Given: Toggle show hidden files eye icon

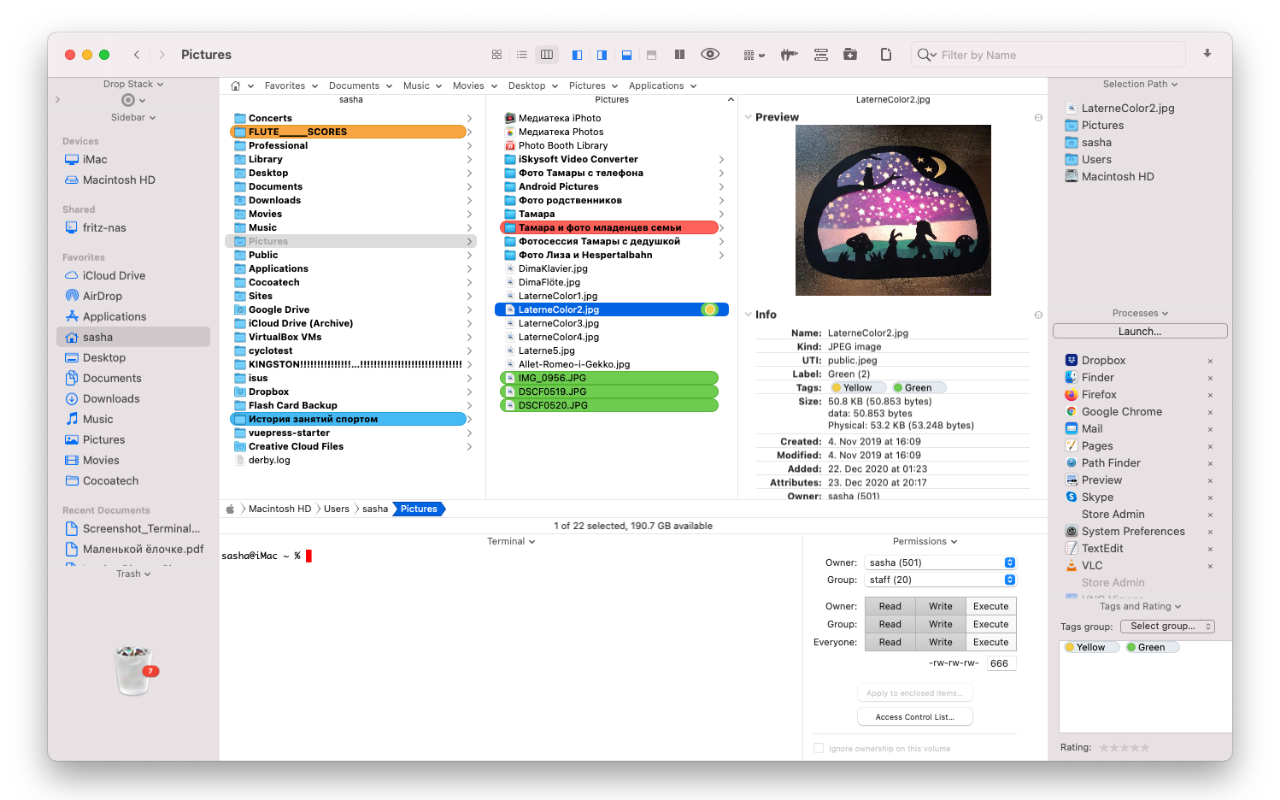Looking at the screenshot, I should [710, 54].
